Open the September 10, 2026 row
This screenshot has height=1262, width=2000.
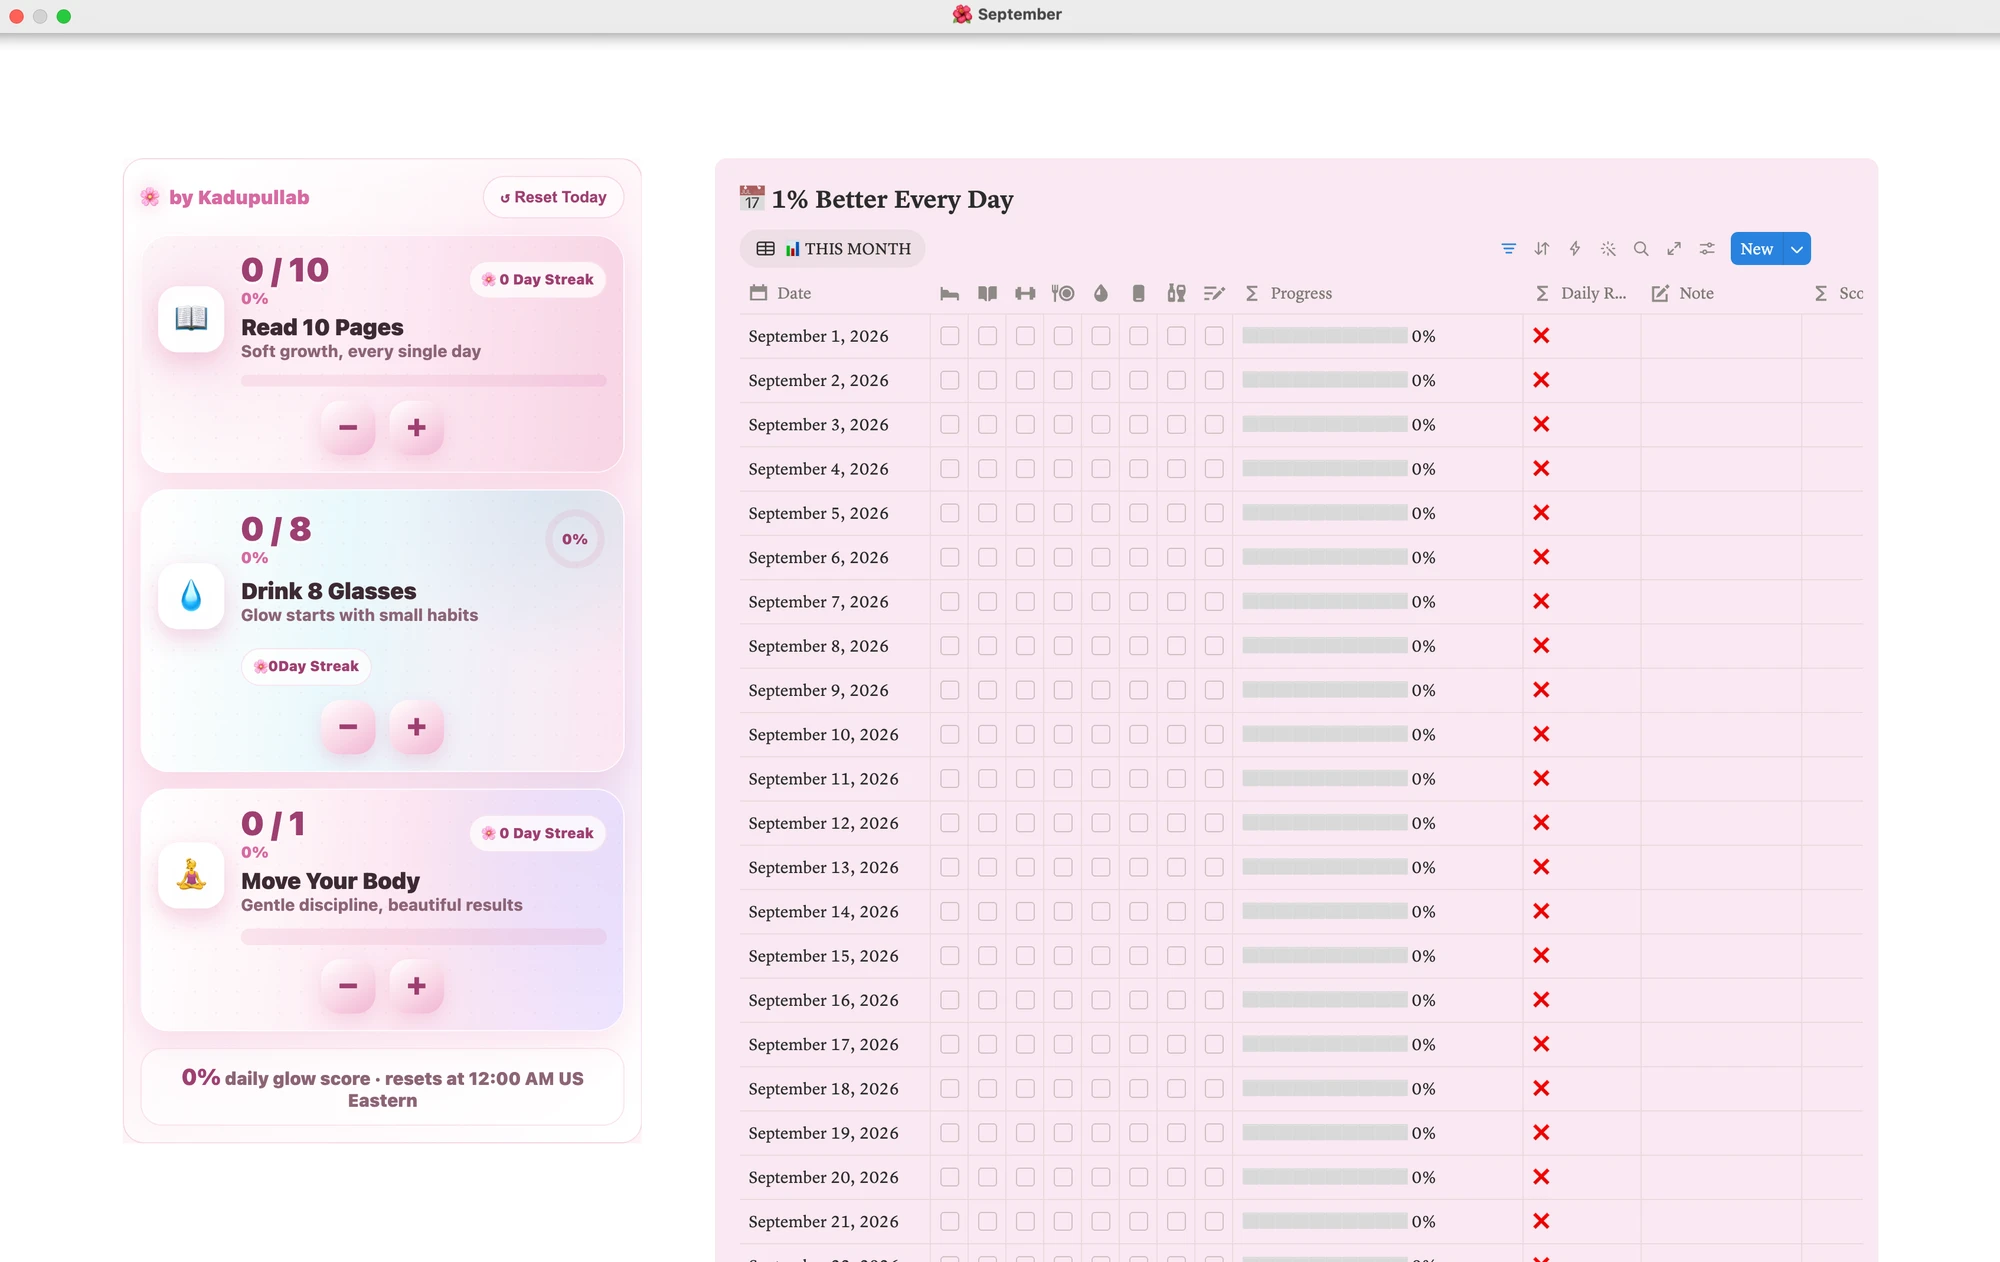coord(823,735)
